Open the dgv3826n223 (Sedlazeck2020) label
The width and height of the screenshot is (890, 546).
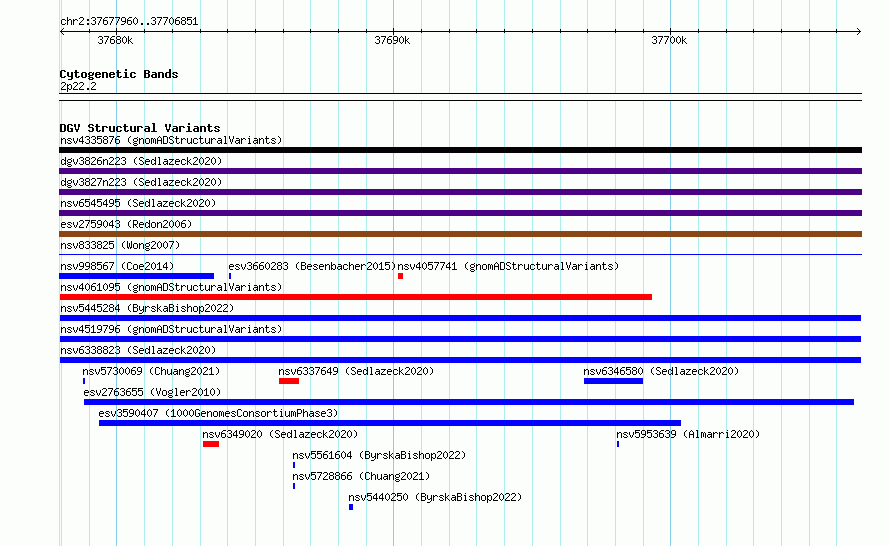tap(141, 161)
